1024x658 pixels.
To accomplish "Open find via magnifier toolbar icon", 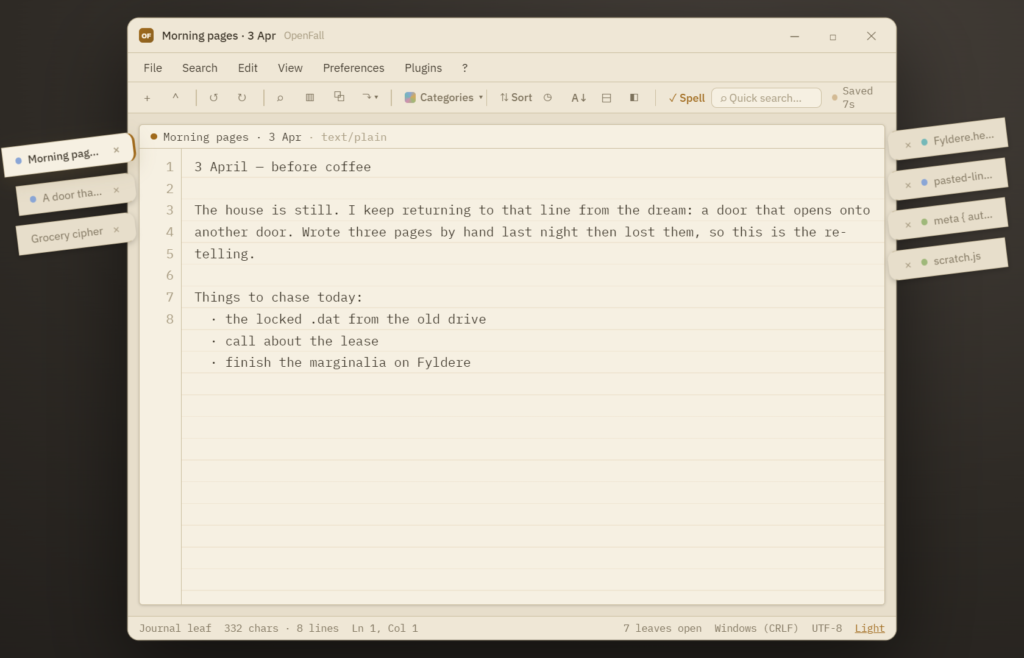I will 280,98.
